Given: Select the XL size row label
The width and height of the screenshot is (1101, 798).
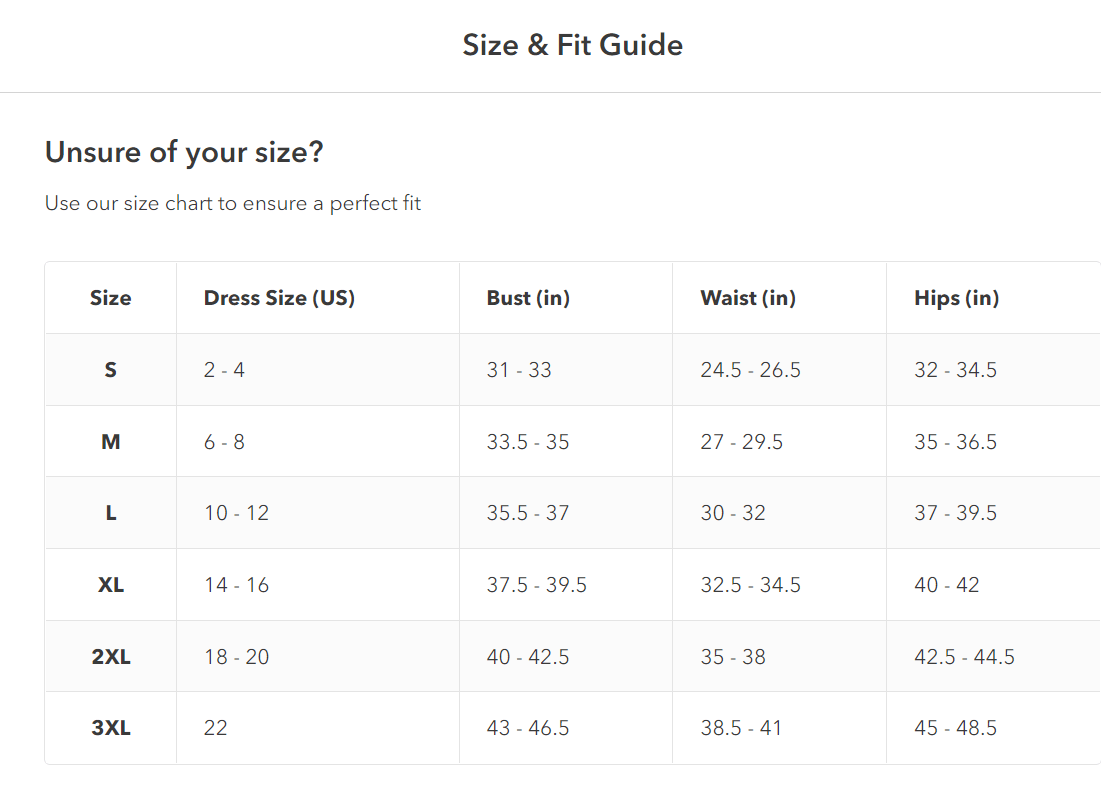Looking at the screenshot, I should coord(110,585).
